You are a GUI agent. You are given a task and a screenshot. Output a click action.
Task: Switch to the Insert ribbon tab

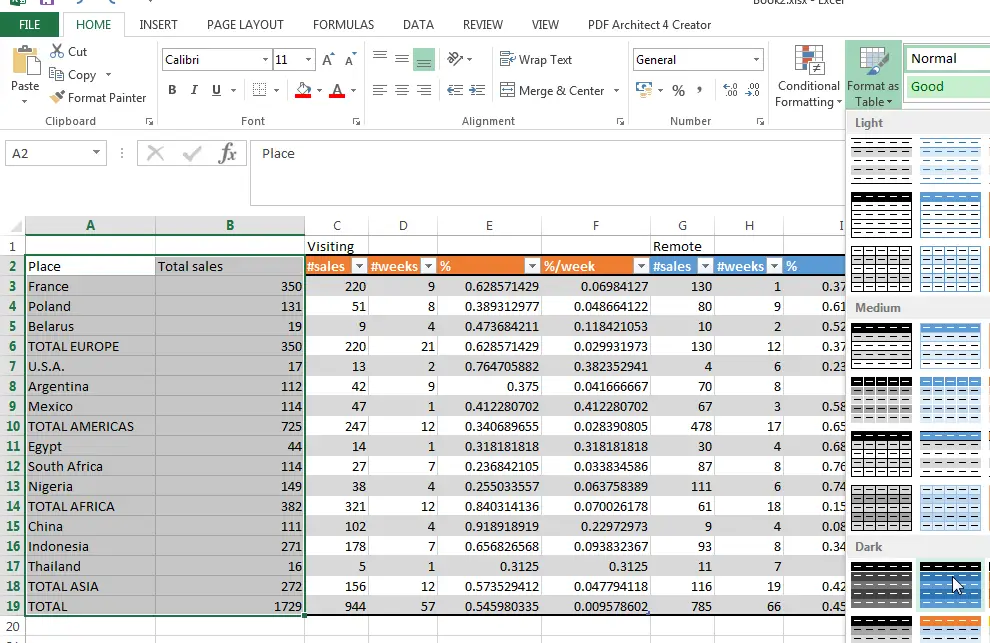[x=158, y=24]
